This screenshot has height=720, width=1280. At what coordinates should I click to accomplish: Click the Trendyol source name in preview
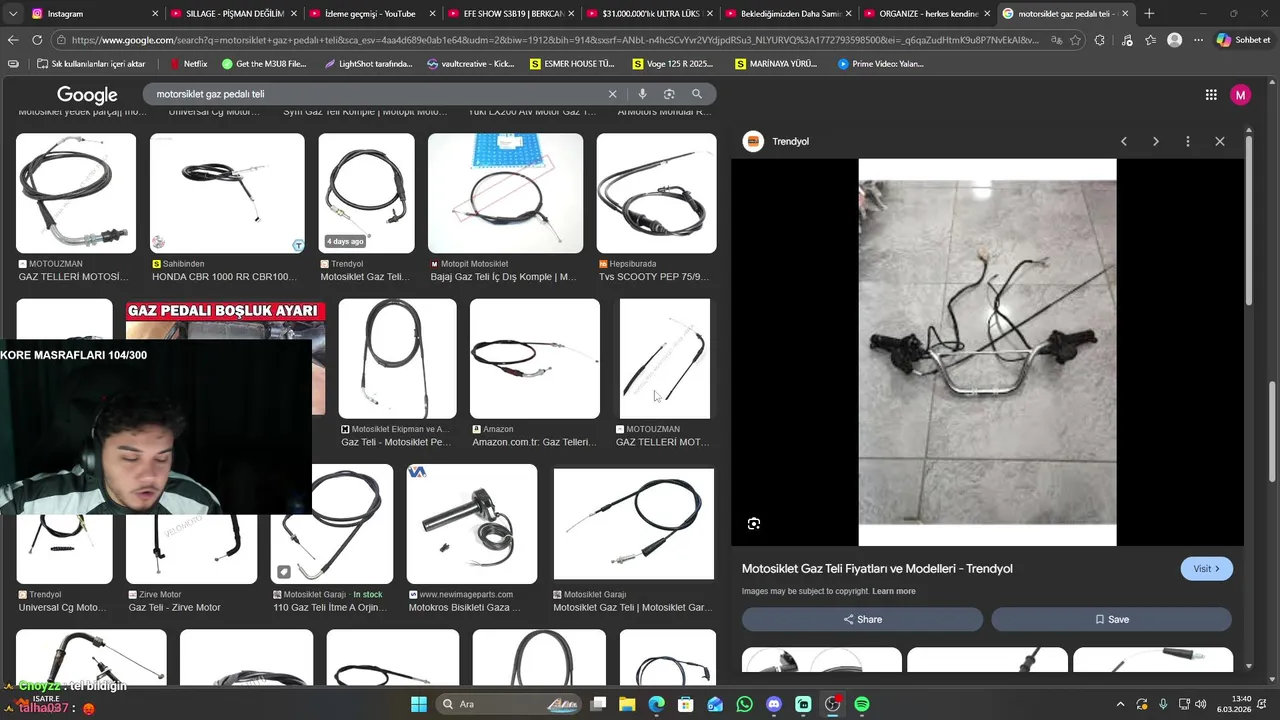[790, 142]
